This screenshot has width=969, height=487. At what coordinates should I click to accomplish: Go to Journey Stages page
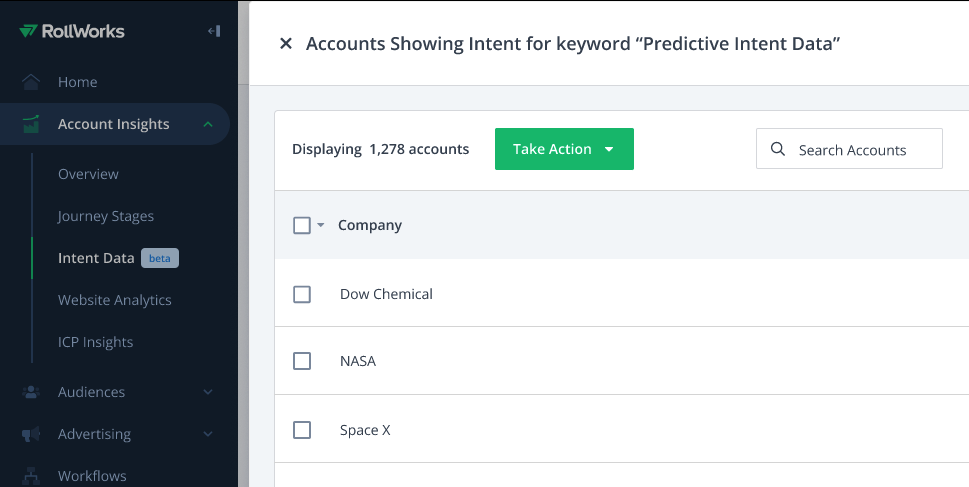pos(106,216)
